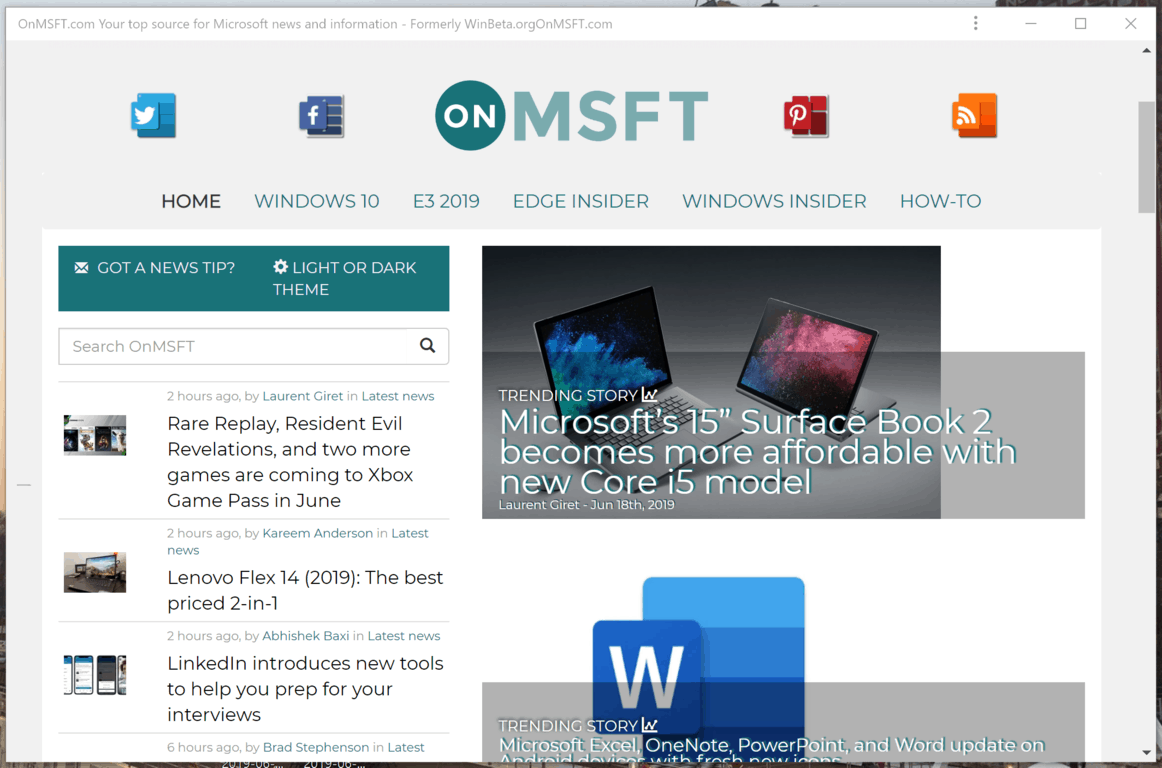Open the WINDOWS 10 section

[x=316, y=201]
